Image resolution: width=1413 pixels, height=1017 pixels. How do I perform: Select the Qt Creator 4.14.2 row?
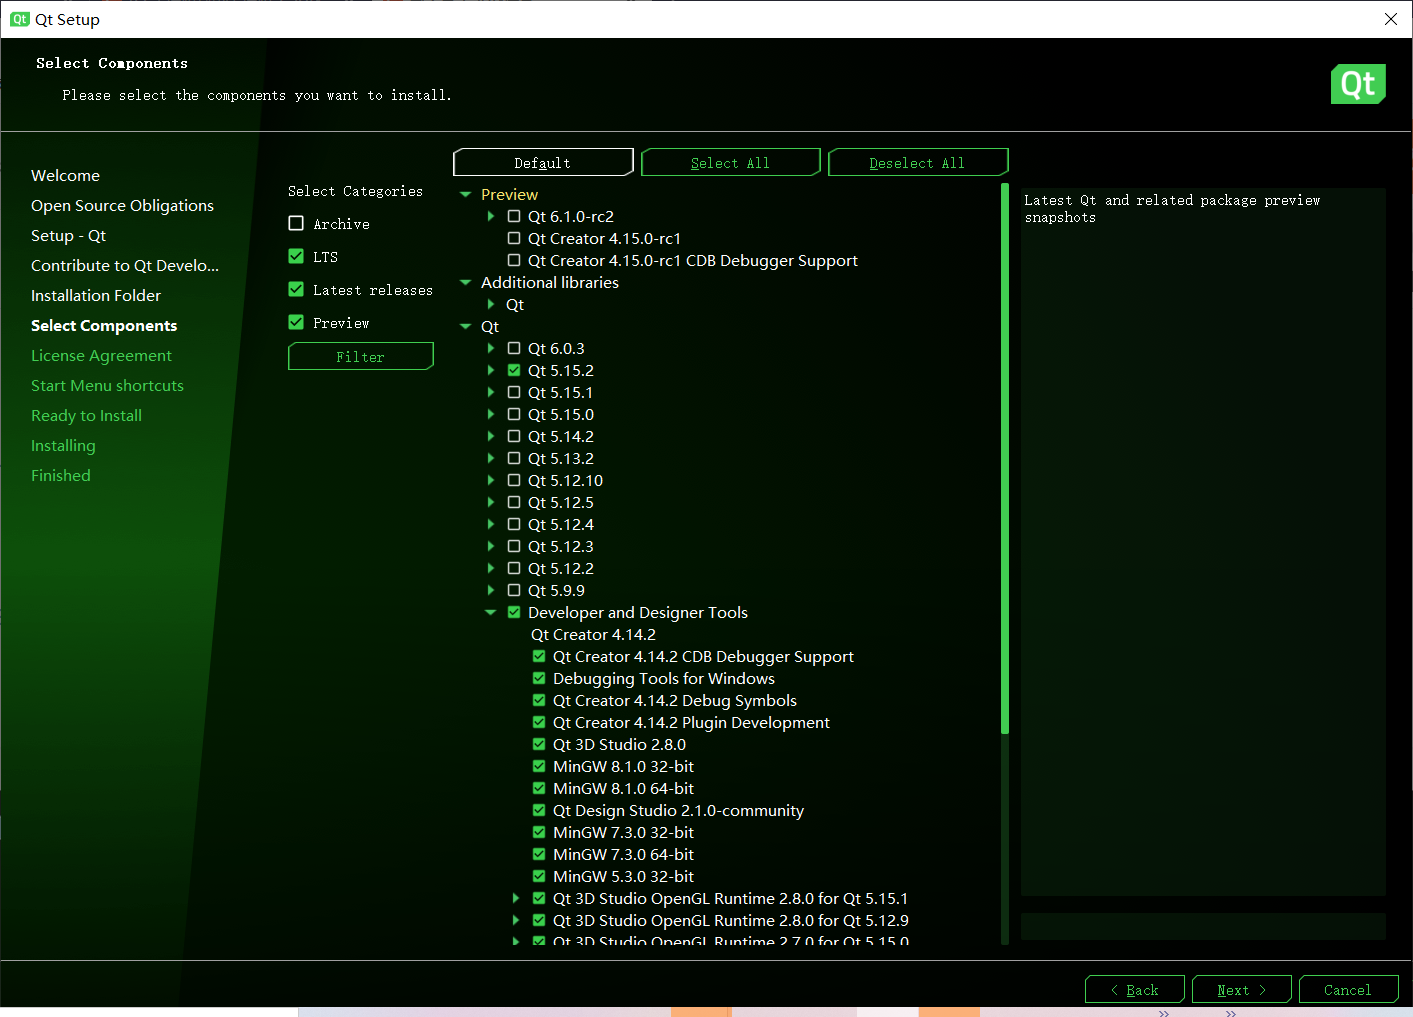593,634
